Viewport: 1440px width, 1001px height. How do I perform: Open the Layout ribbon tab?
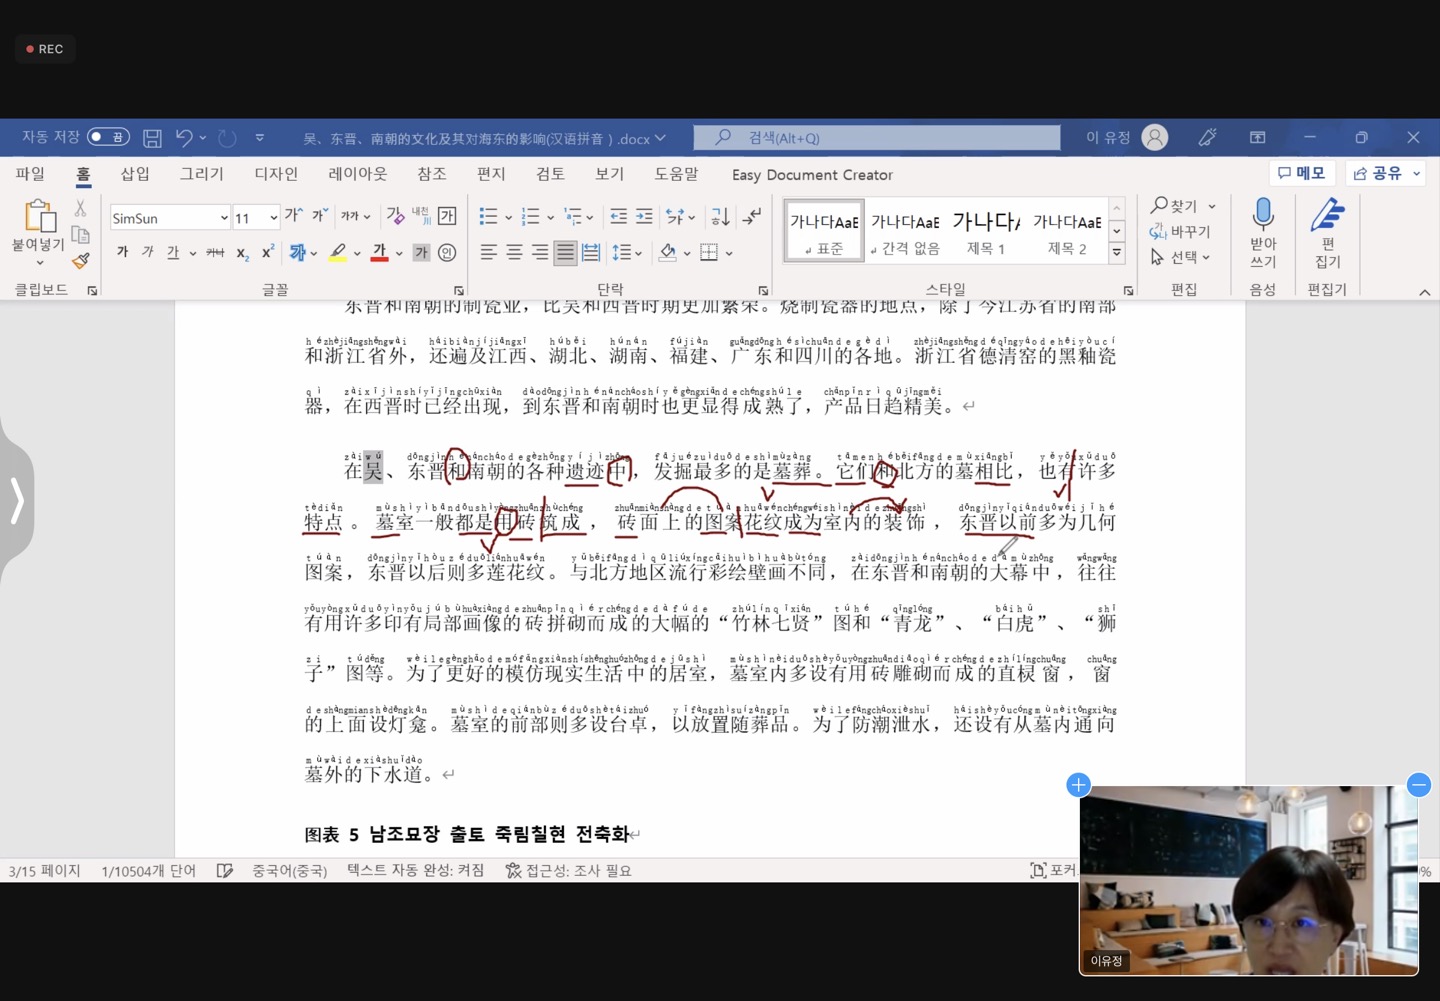(x=357, y=174)
